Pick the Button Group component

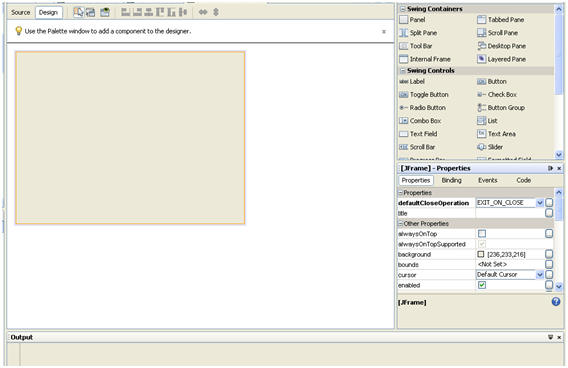(501, 108)
